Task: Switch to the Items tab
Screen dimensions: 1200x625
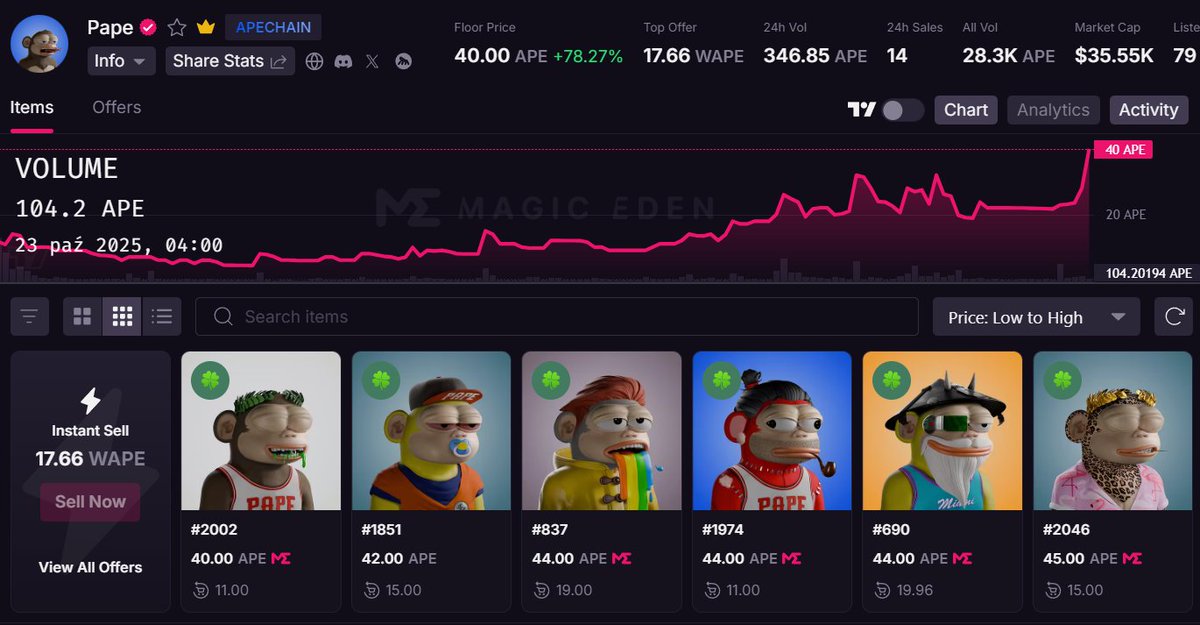Action: (32, 107)
